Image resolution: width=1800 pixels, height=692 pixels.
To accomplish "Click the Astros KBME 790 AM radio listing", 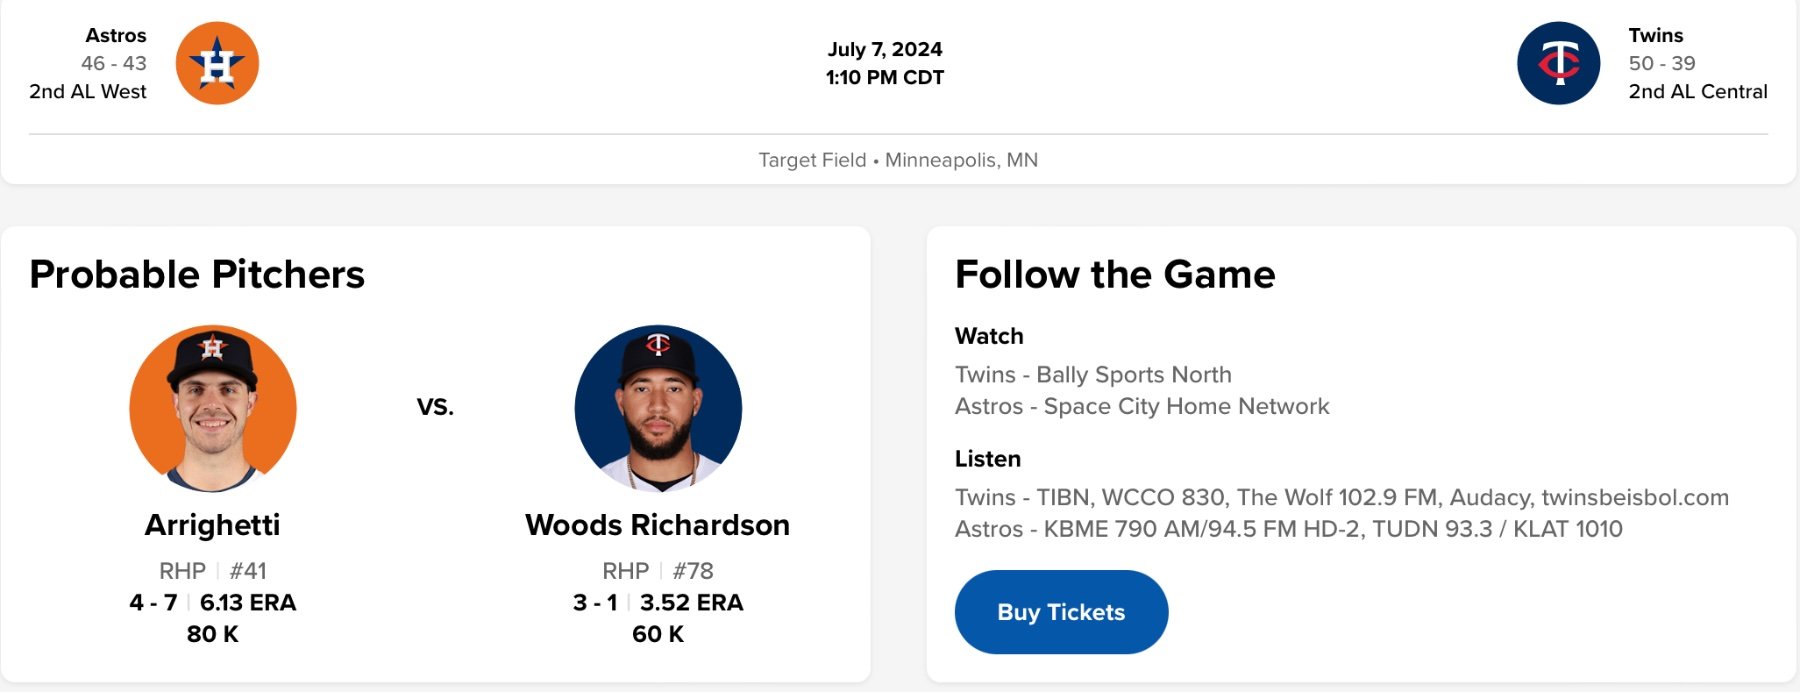I will [1288, 529].
